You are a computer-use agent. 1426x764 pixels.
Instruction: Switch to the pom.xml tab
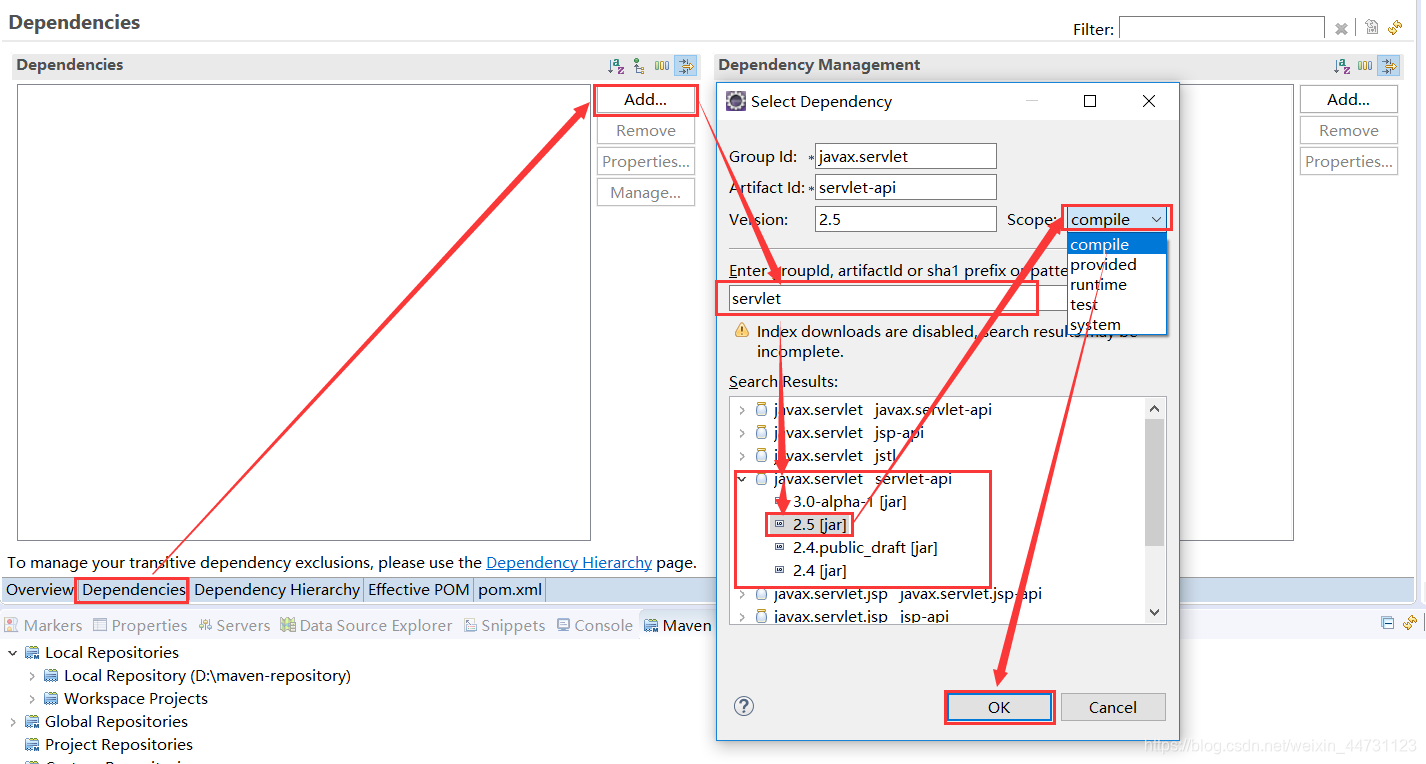pos(510,589)
